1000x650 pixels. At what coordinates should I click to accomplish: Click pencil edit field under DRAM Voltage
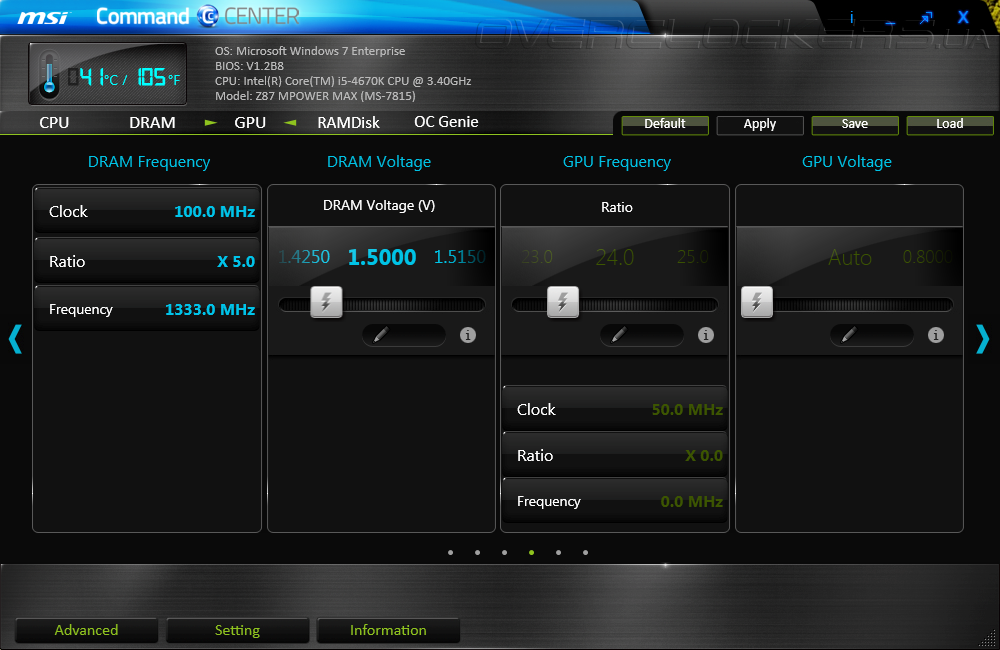(x=404, y=335)
